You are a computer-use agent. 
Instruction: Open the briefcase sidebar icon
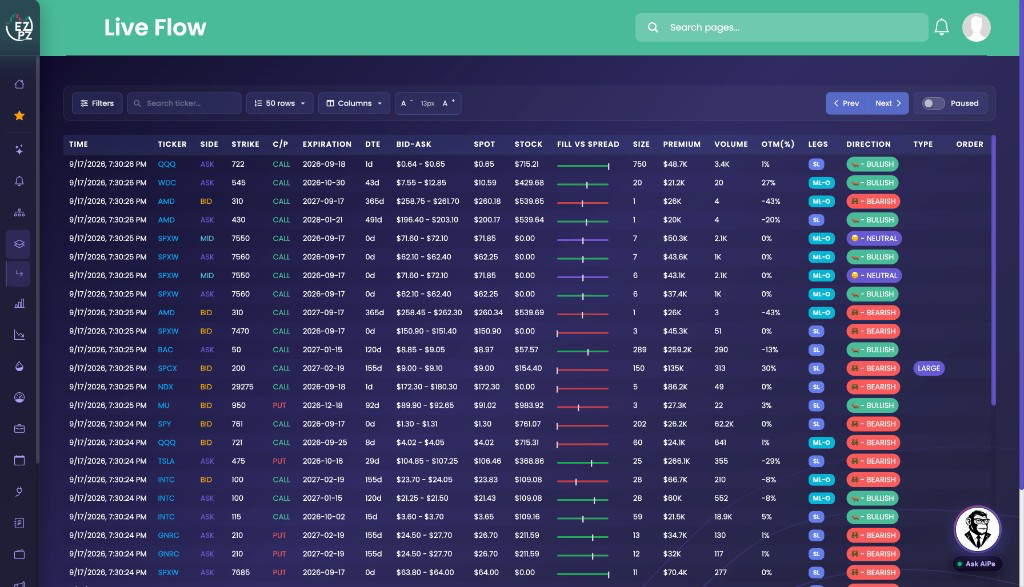[20, 429]
